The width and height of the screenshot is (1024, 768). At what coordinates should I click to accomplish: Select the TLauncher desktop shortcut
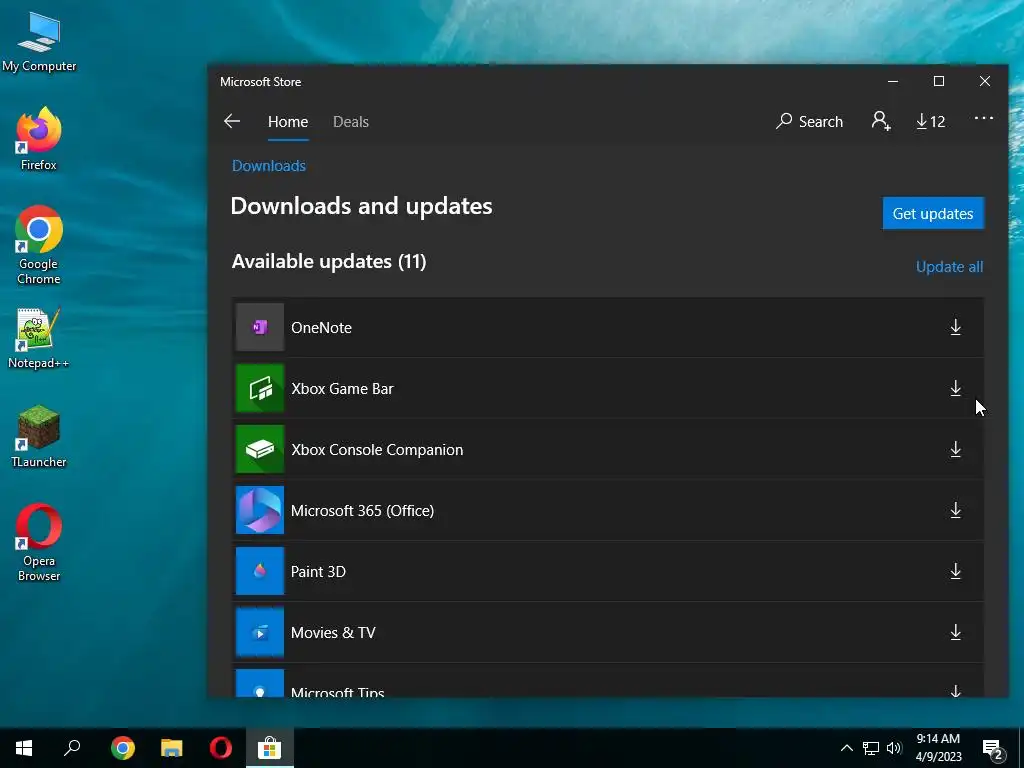39,437
